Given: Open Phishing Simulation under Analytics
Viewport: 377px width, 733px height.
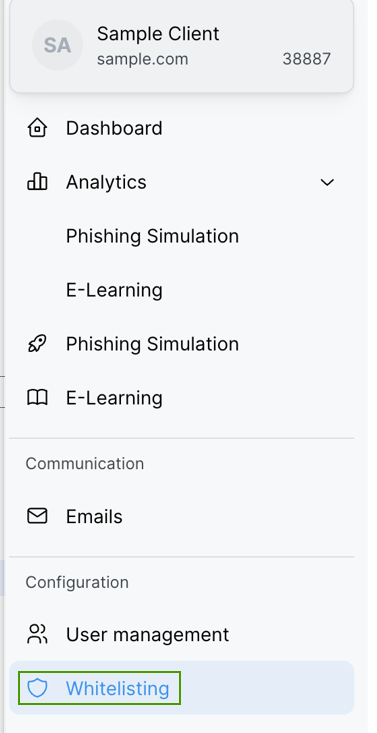Looking at the screenshot, I should pos(152,236).
